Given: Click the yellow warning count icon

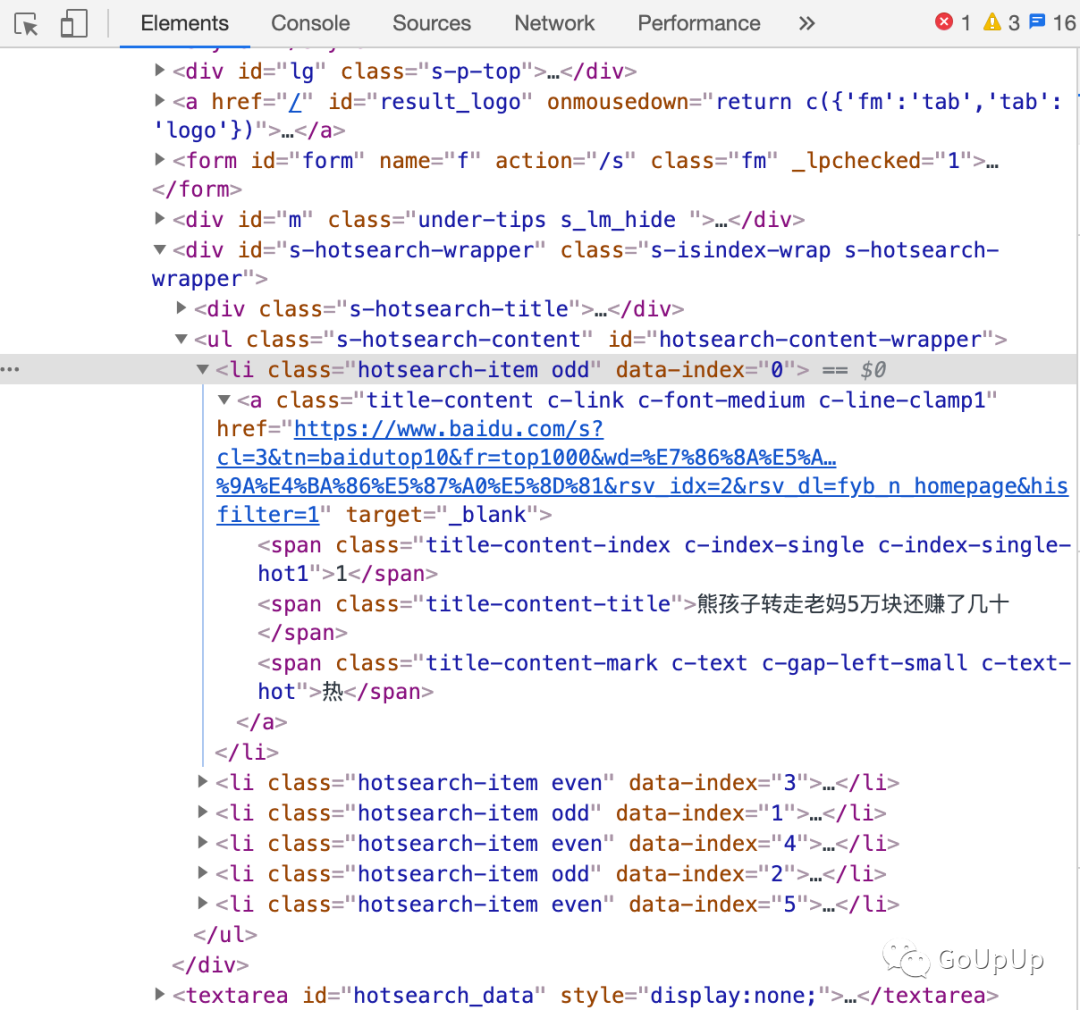Looking at the screenshot, I should (x=992, y=22).
